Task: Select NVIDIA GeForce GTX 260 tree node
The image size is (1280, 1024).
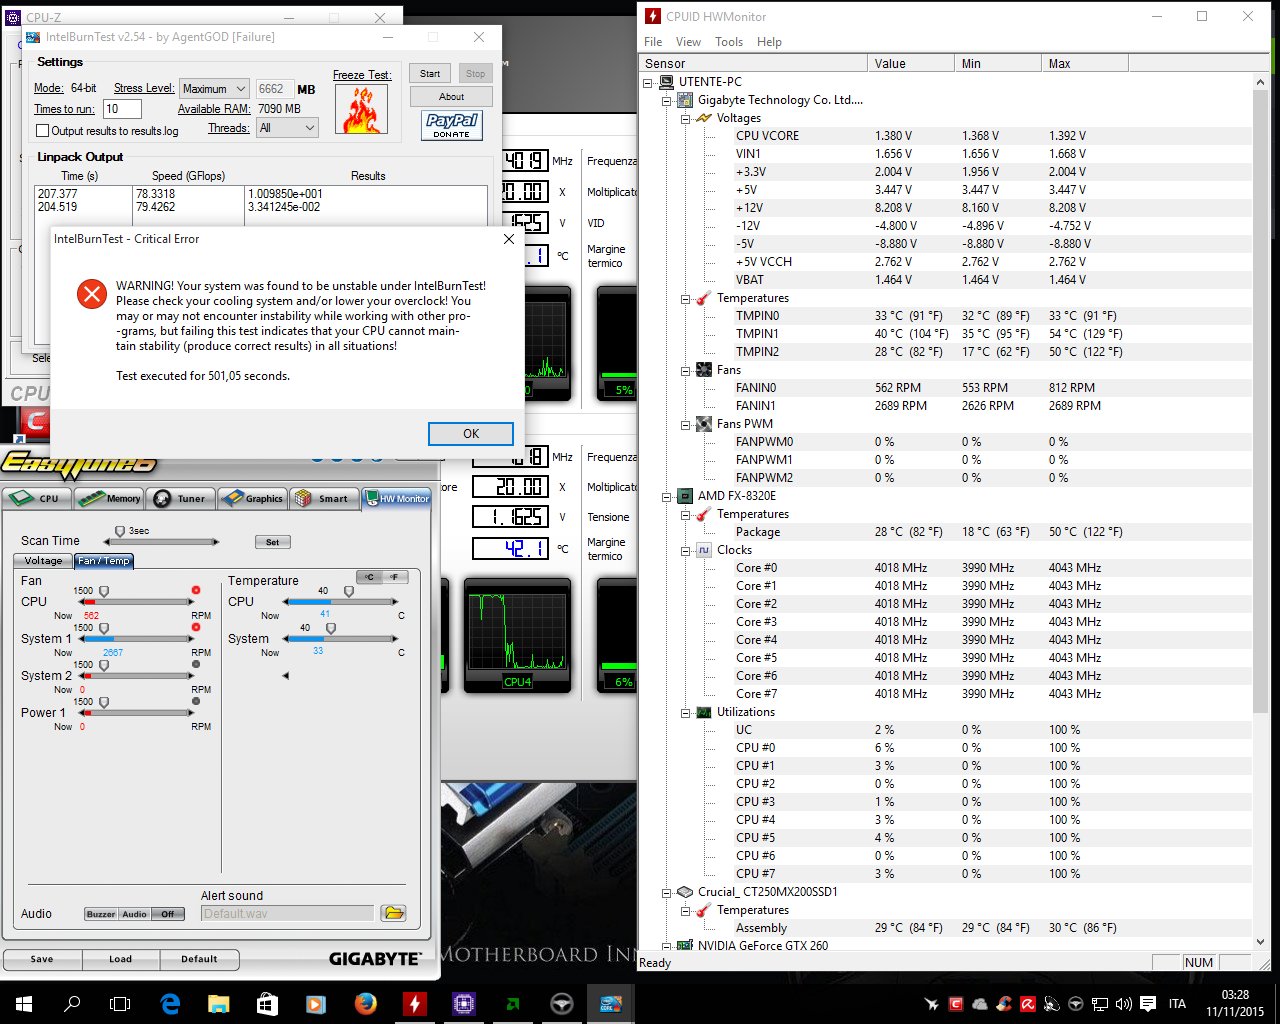Action: click(763, 946)
